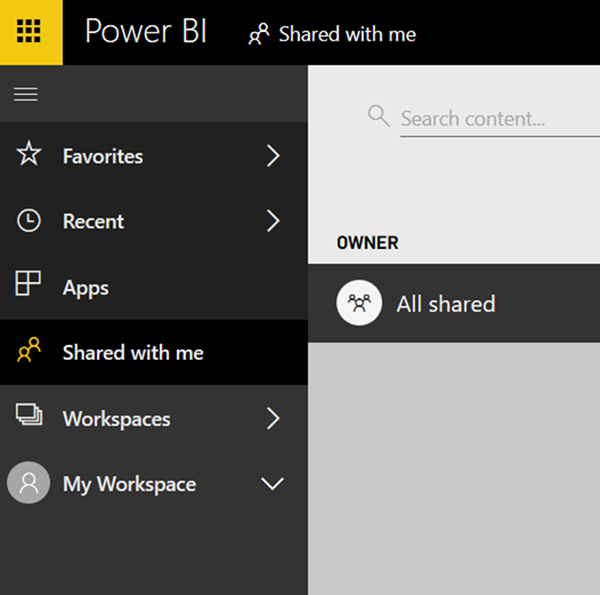Expand the Favorites flyout chevron
600x595 pixels.
(x=273, y=156)
